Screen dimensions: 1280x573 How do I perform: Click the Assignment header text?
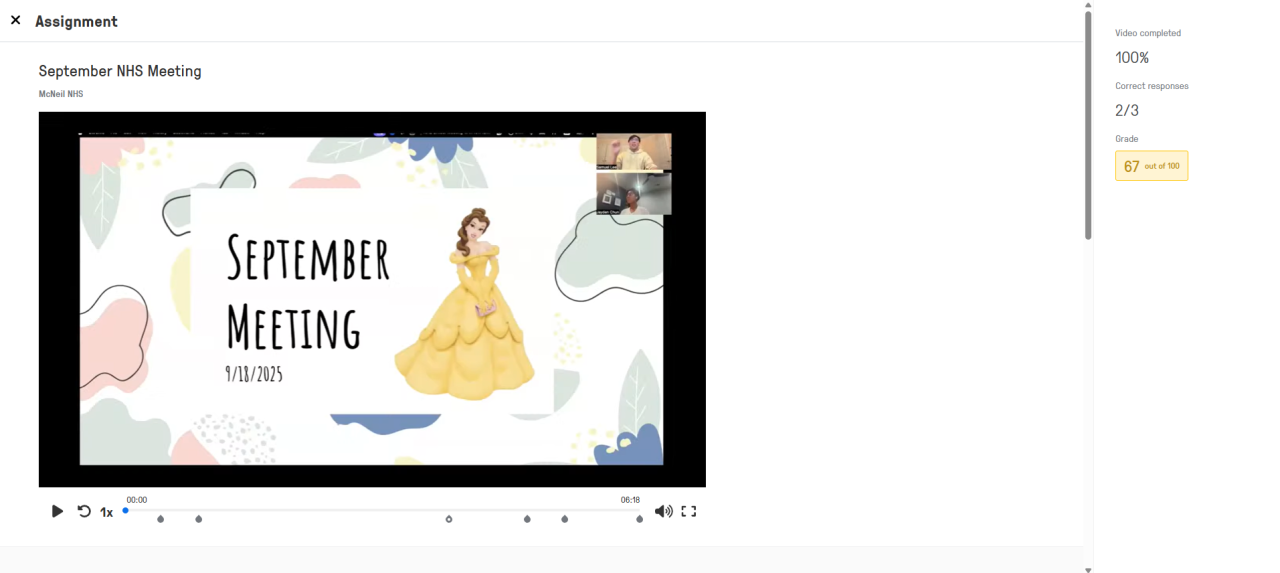(x=76, y=21)
